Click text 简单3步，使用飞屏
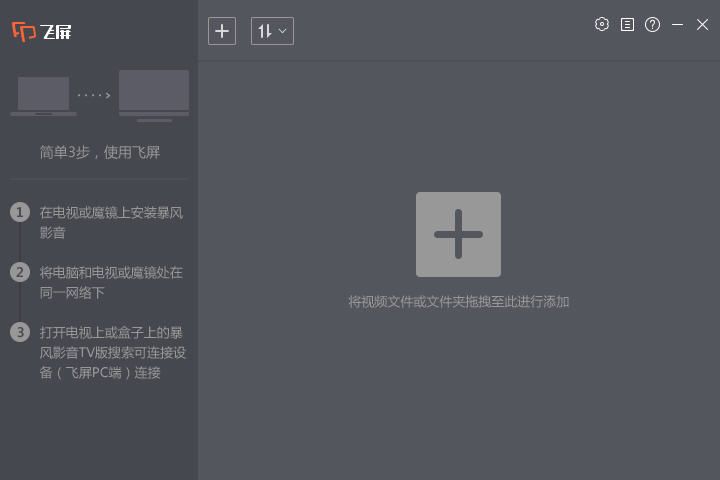 click(100, 152)
